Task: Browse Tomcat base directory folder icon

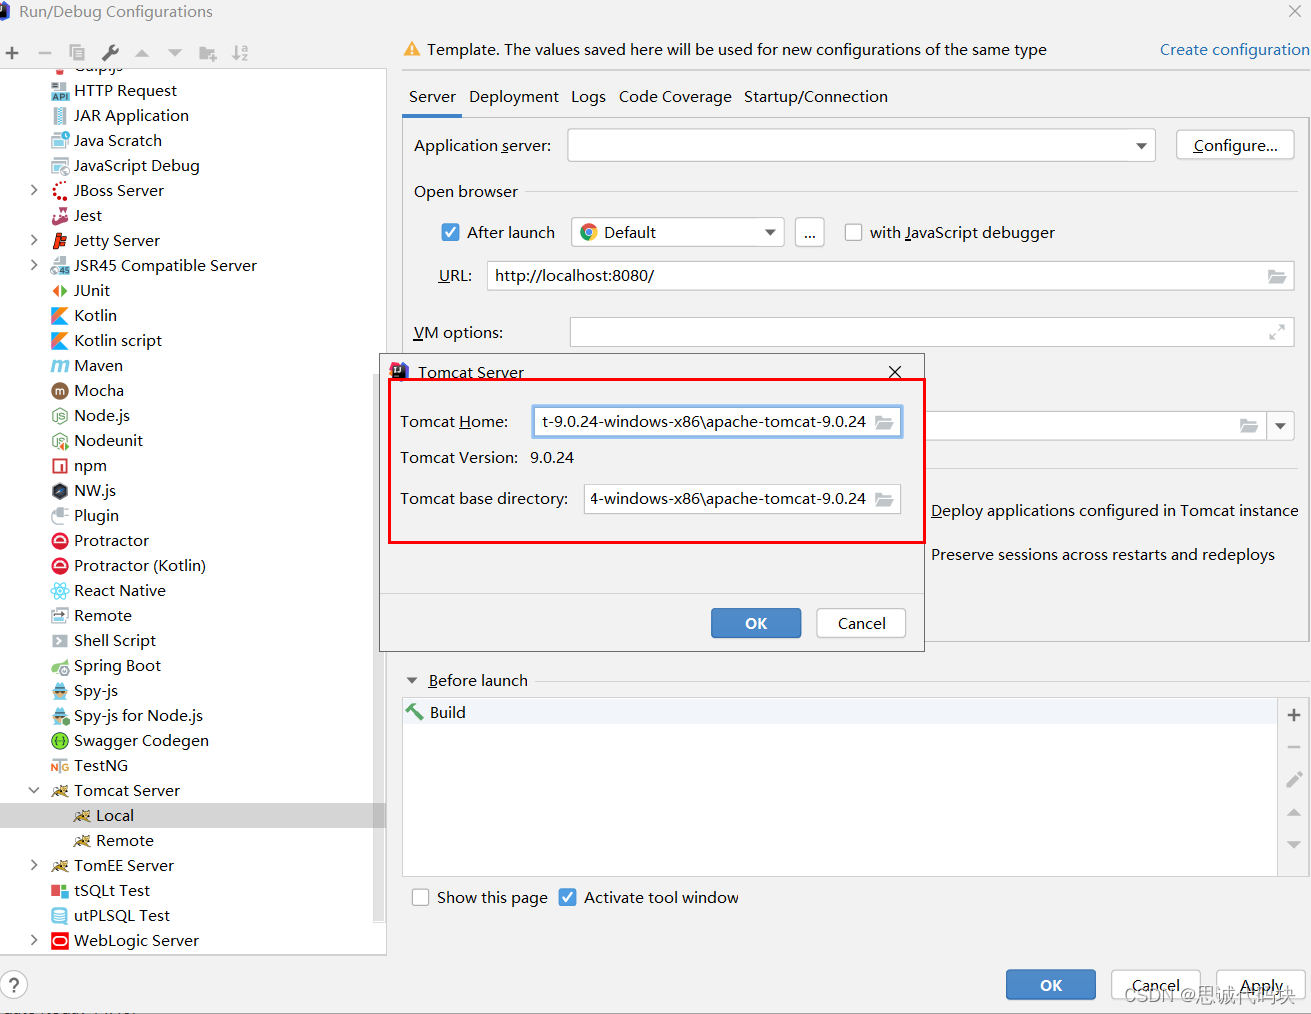Action: tap(884, 499)
